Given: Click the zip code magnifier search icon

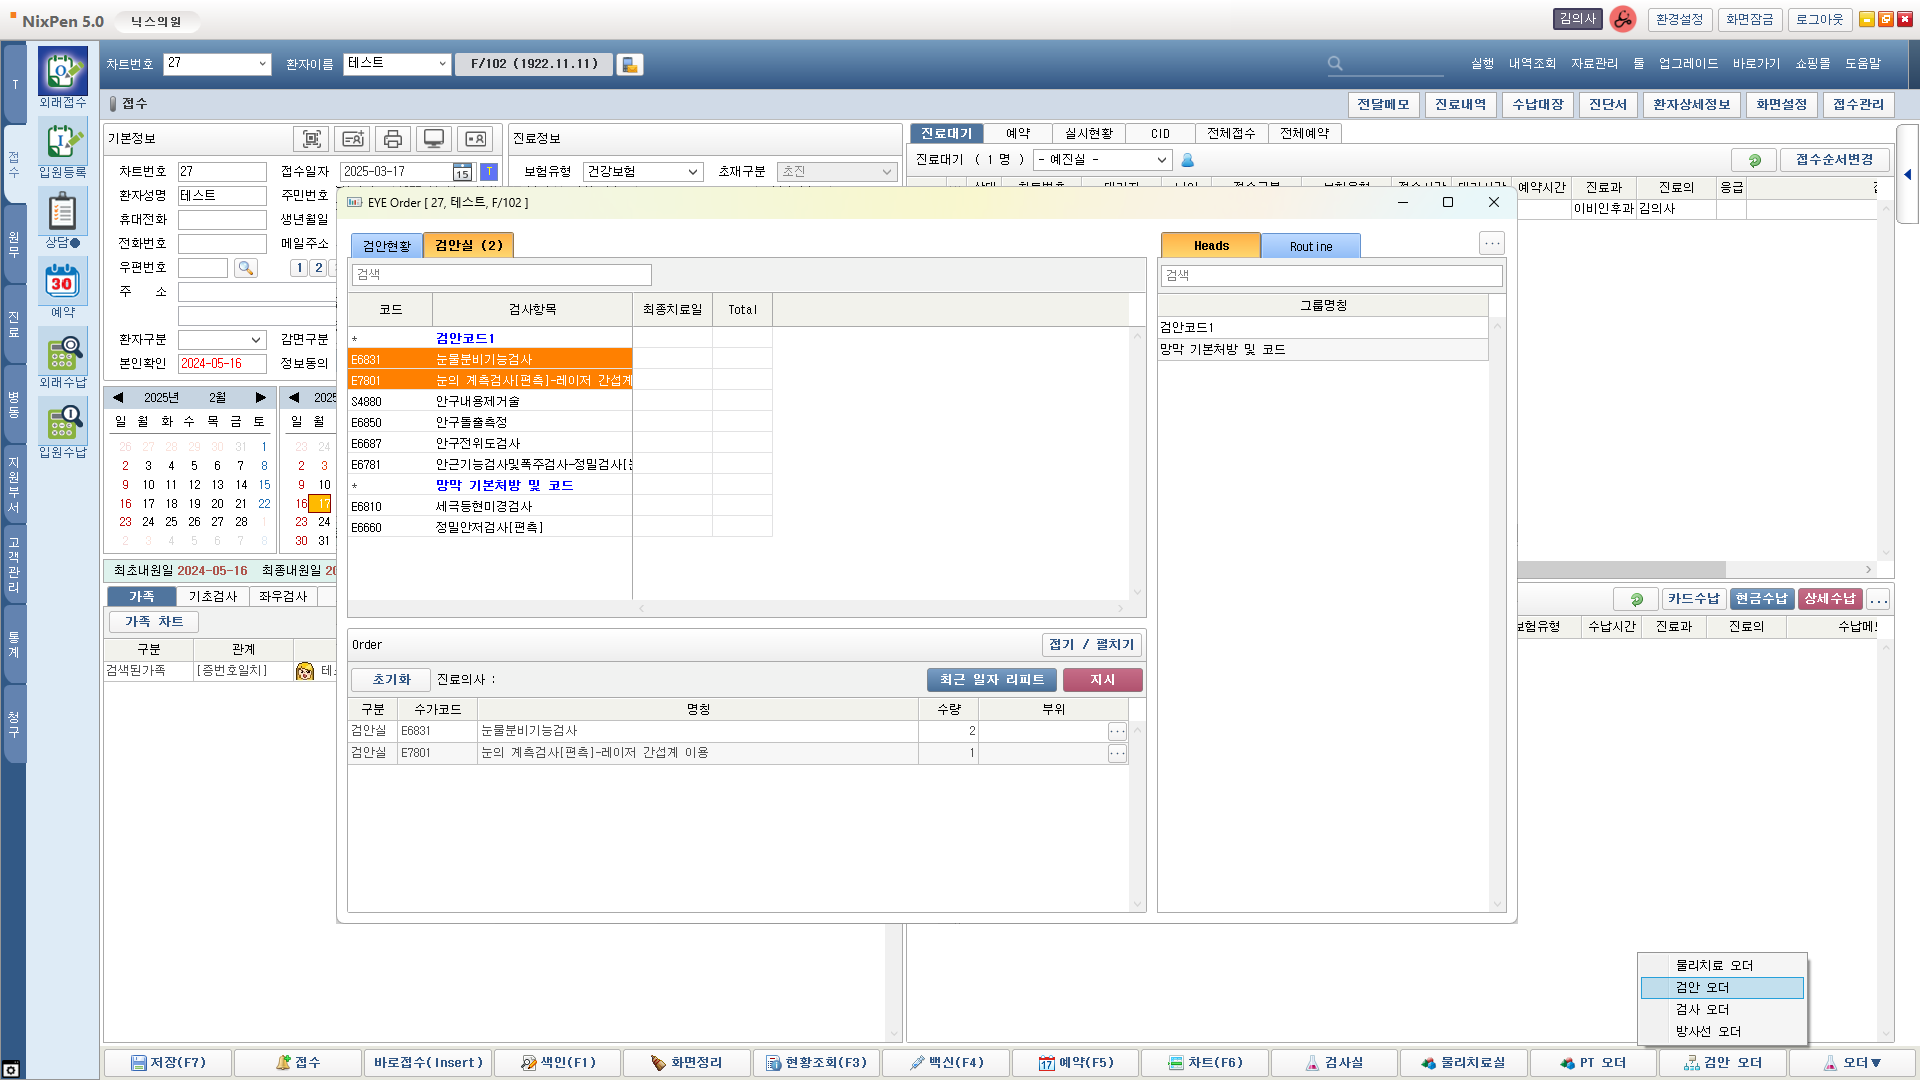Looking at the screenshot, I should tap(245, 268).
